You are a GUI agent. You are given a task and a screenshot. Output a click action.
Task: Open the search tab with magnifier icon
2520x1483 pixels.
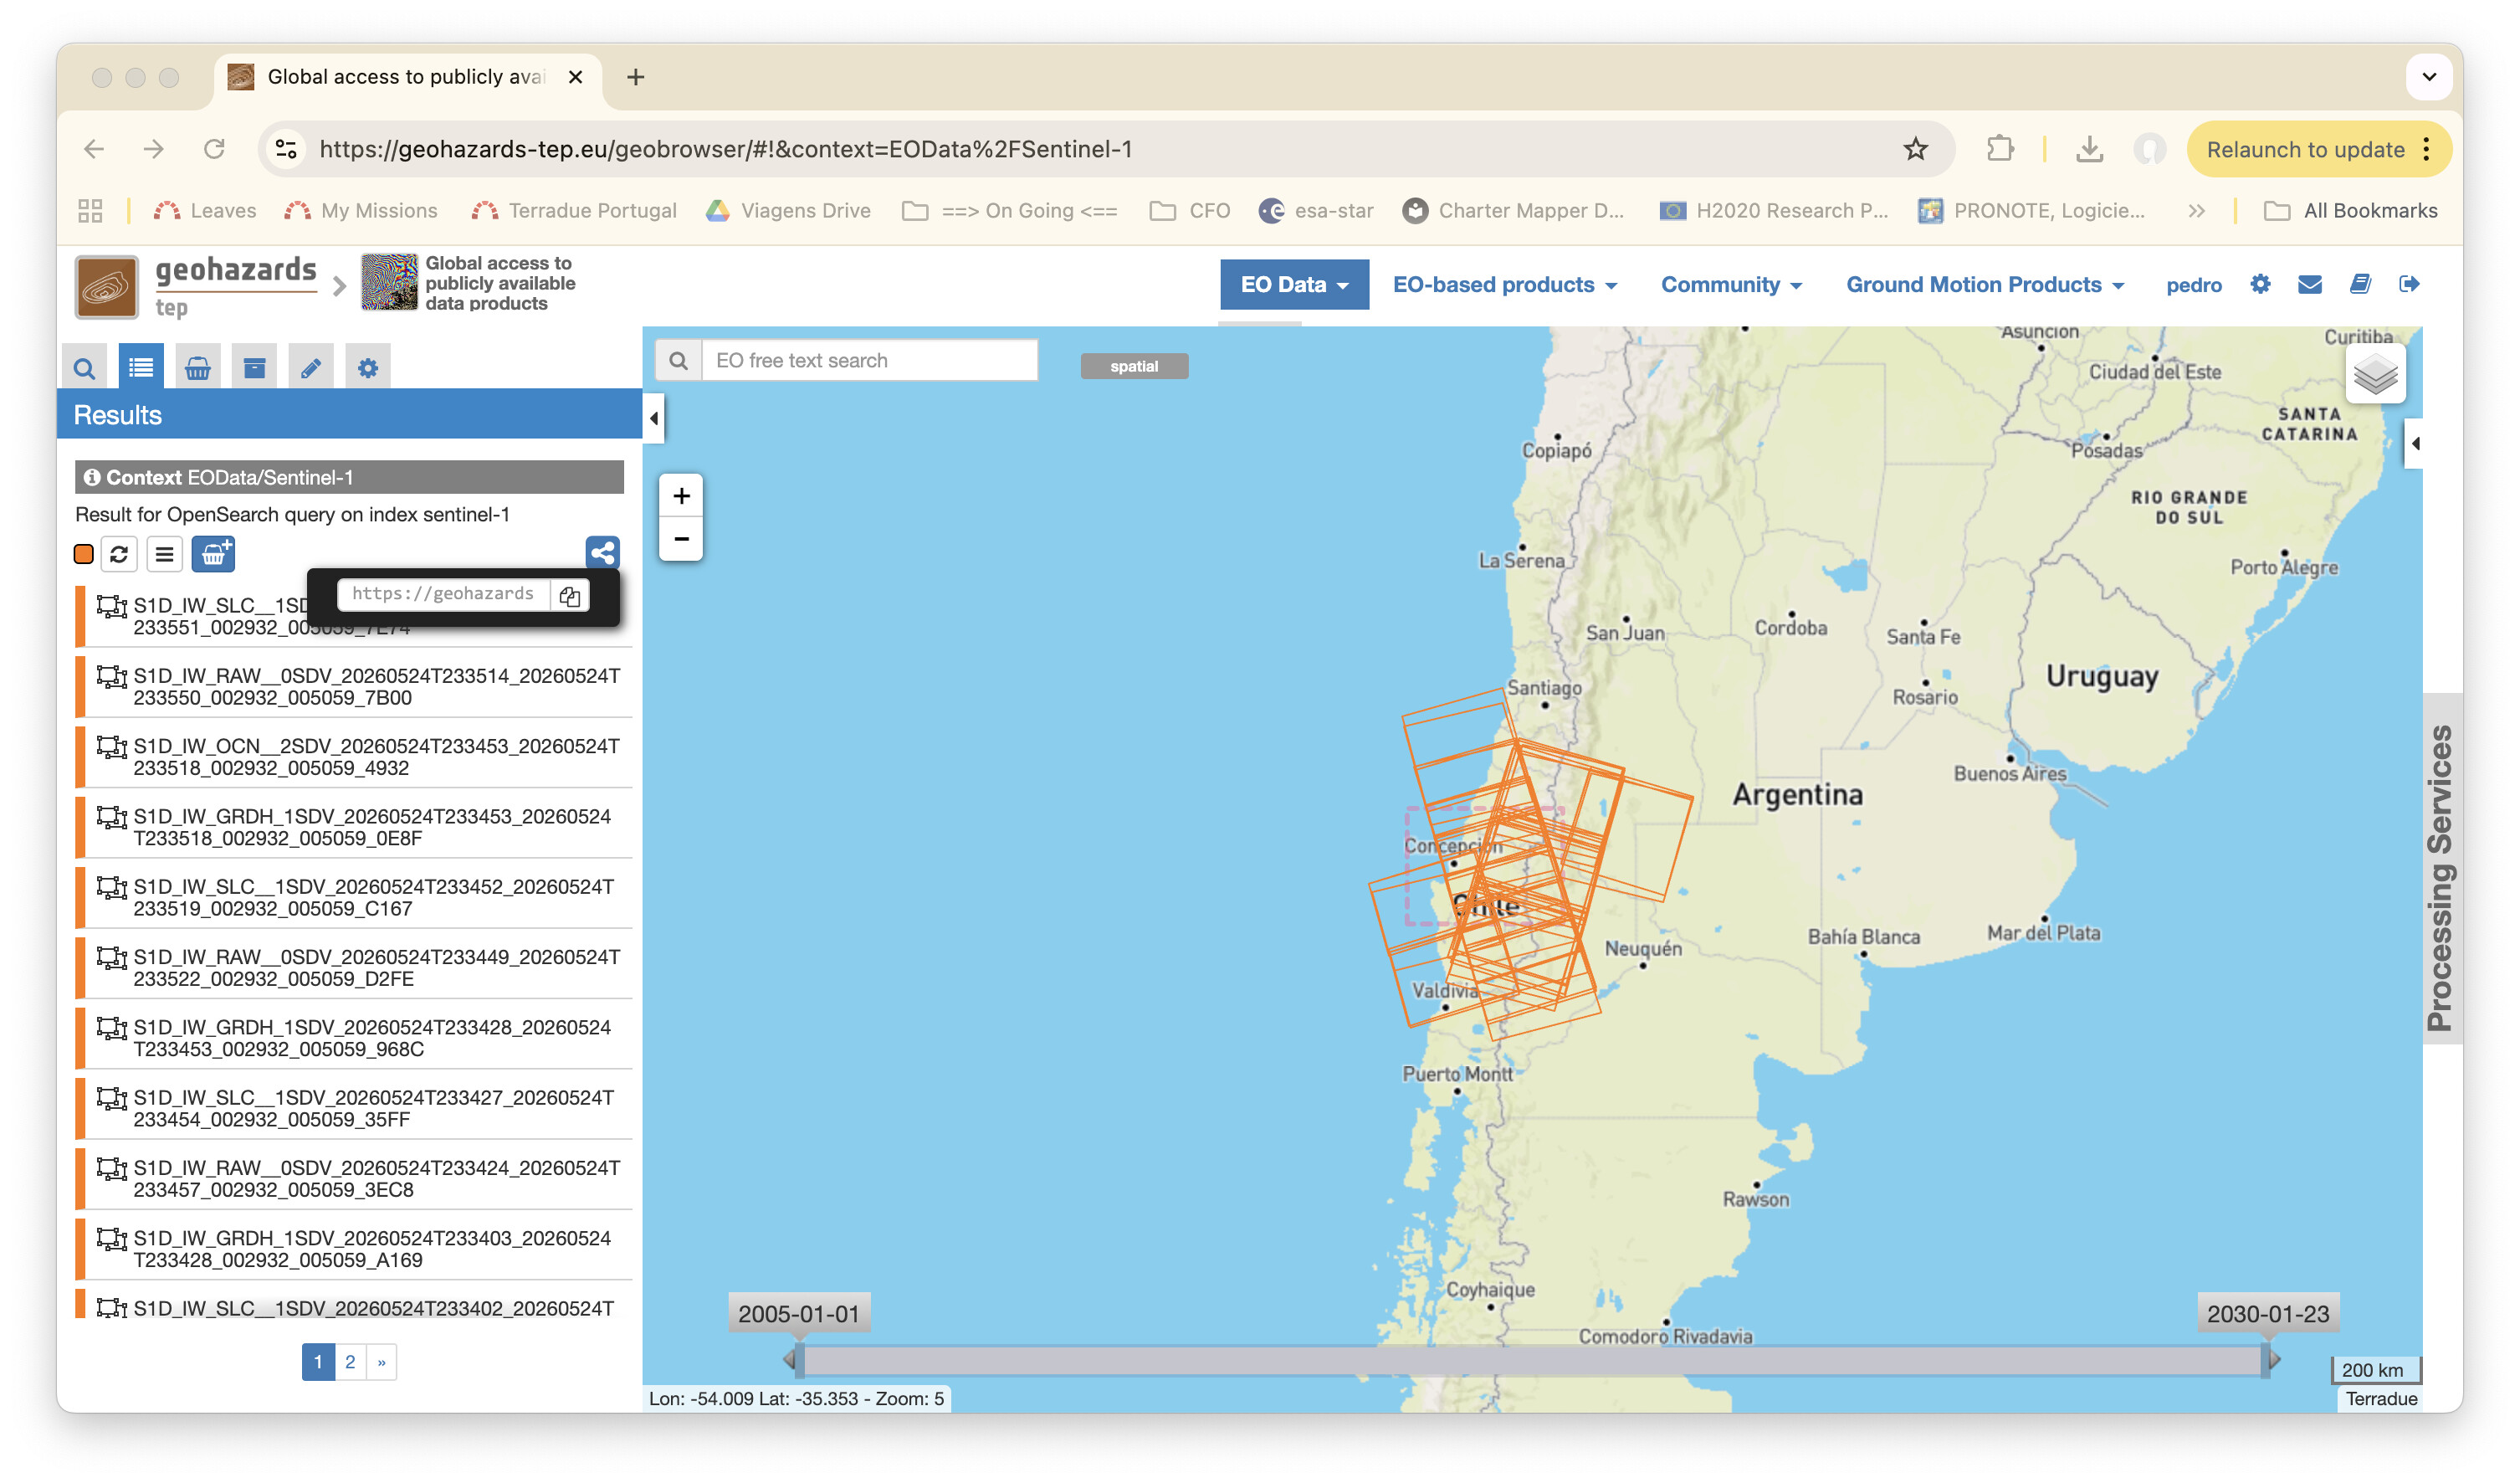[x=84, y=368]
